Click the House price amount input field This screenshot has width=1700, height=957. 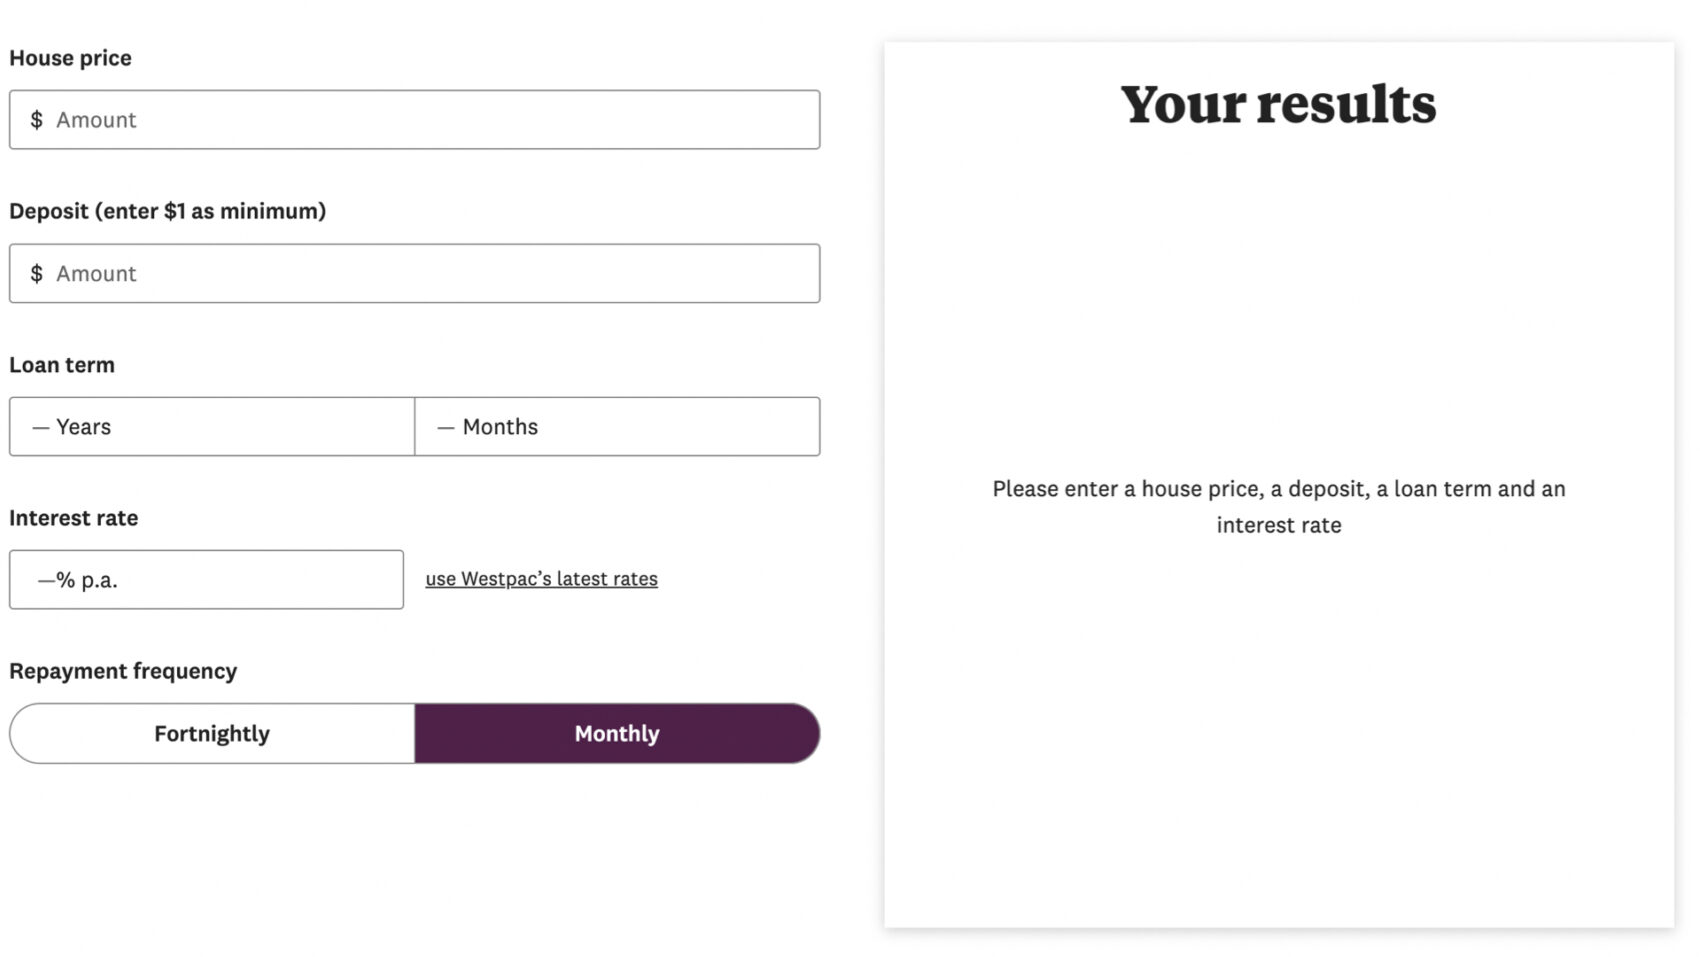pyautogui.click(x=415, y=120)
